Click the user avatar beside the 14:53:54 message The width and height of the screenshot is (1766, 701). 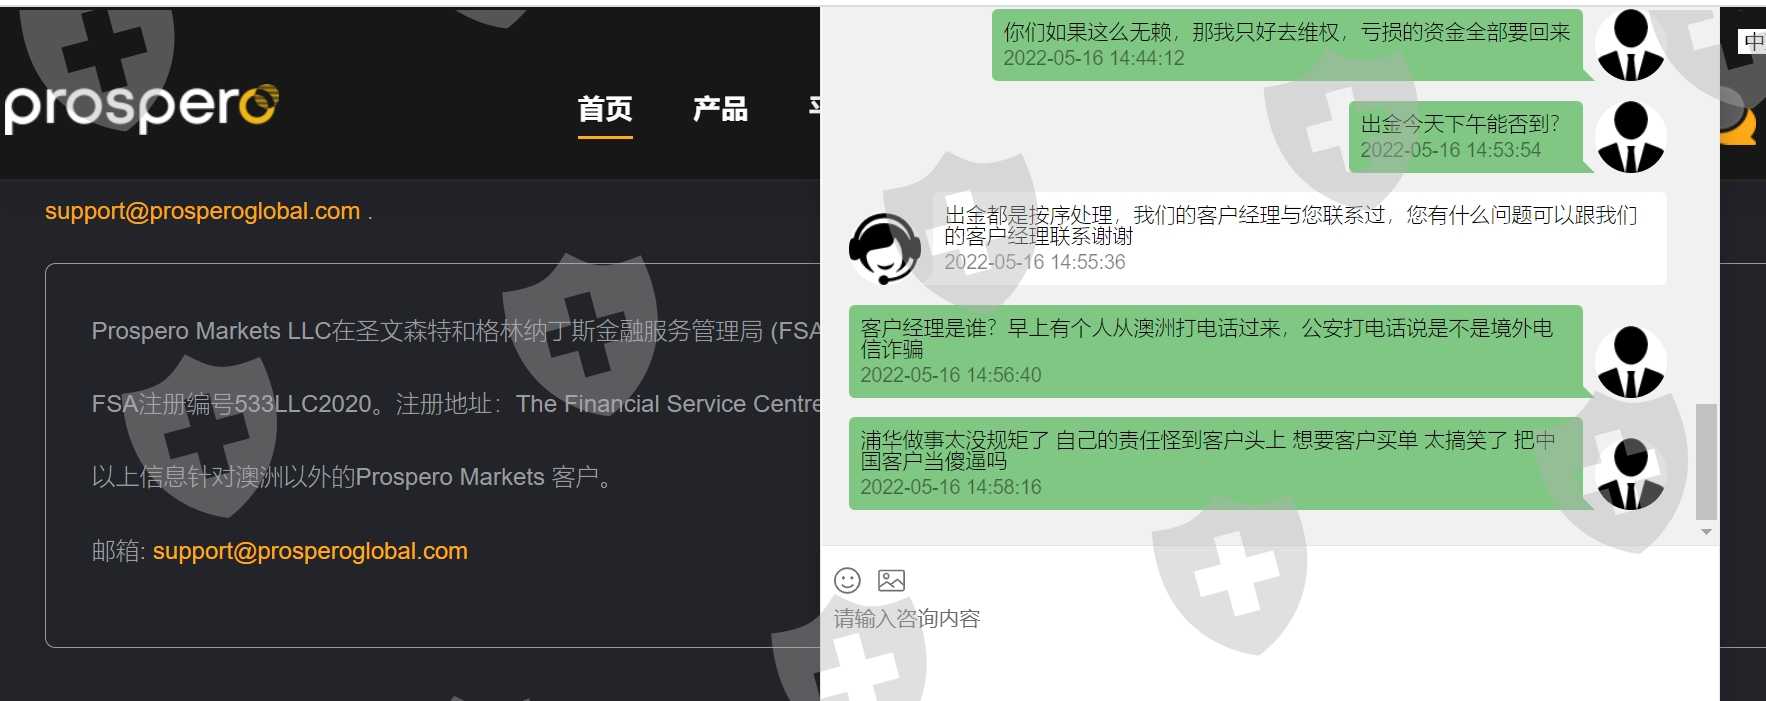(1630, 137)
